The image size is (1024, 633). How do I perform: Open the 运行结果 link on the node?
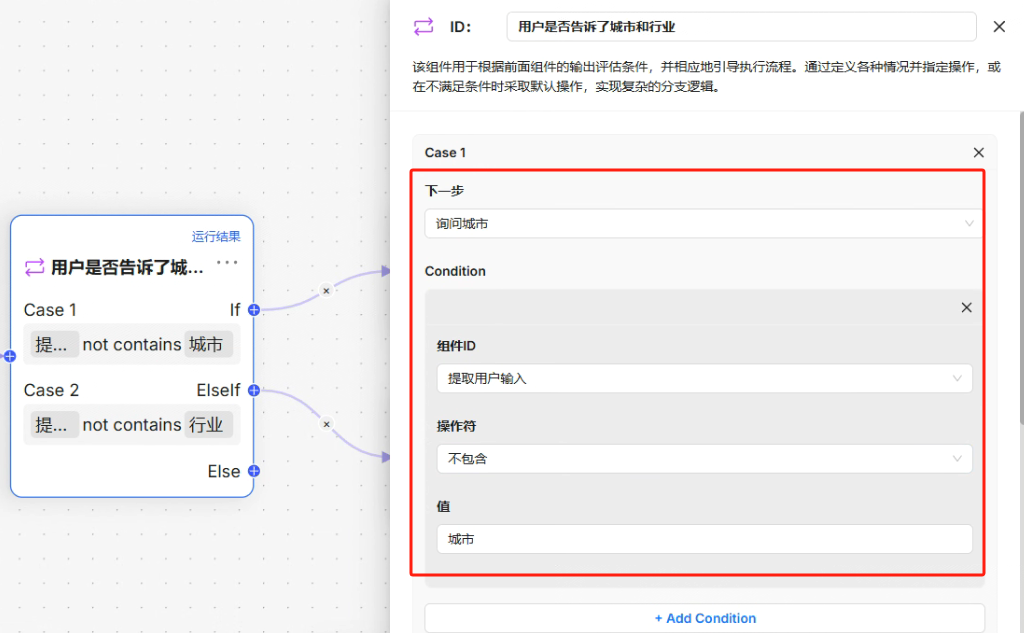coord(216,237)
